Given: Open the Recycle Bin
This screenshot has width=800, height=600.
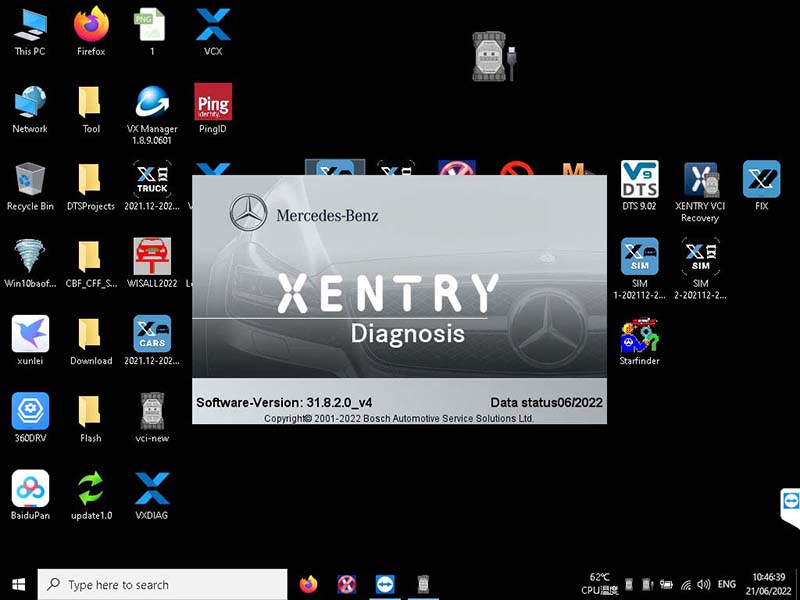Looking at the screenshot, I should [x=30, y=187].
